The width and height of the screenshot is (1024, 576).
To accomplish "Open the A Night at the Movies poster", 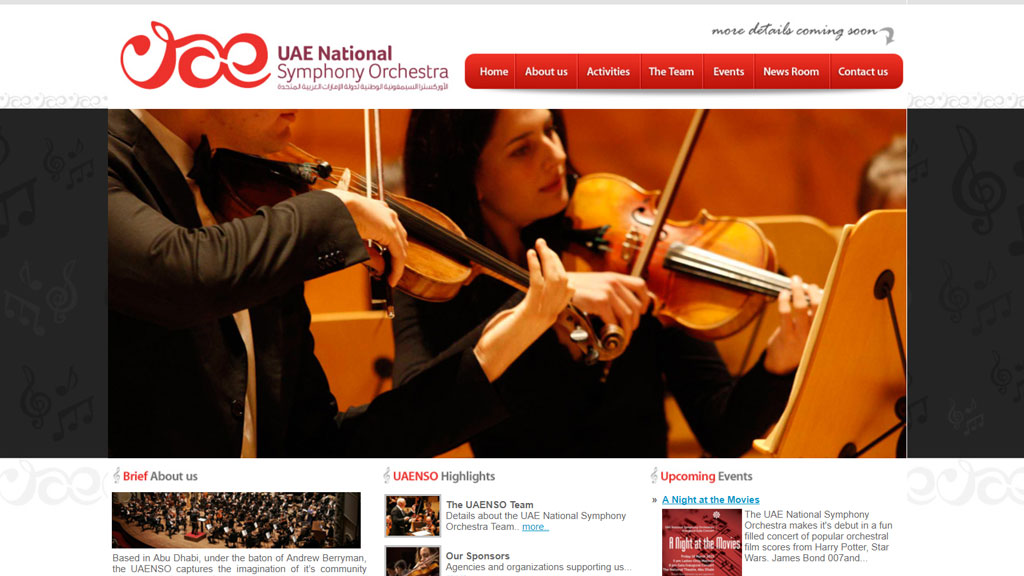I will click(701, 542).
